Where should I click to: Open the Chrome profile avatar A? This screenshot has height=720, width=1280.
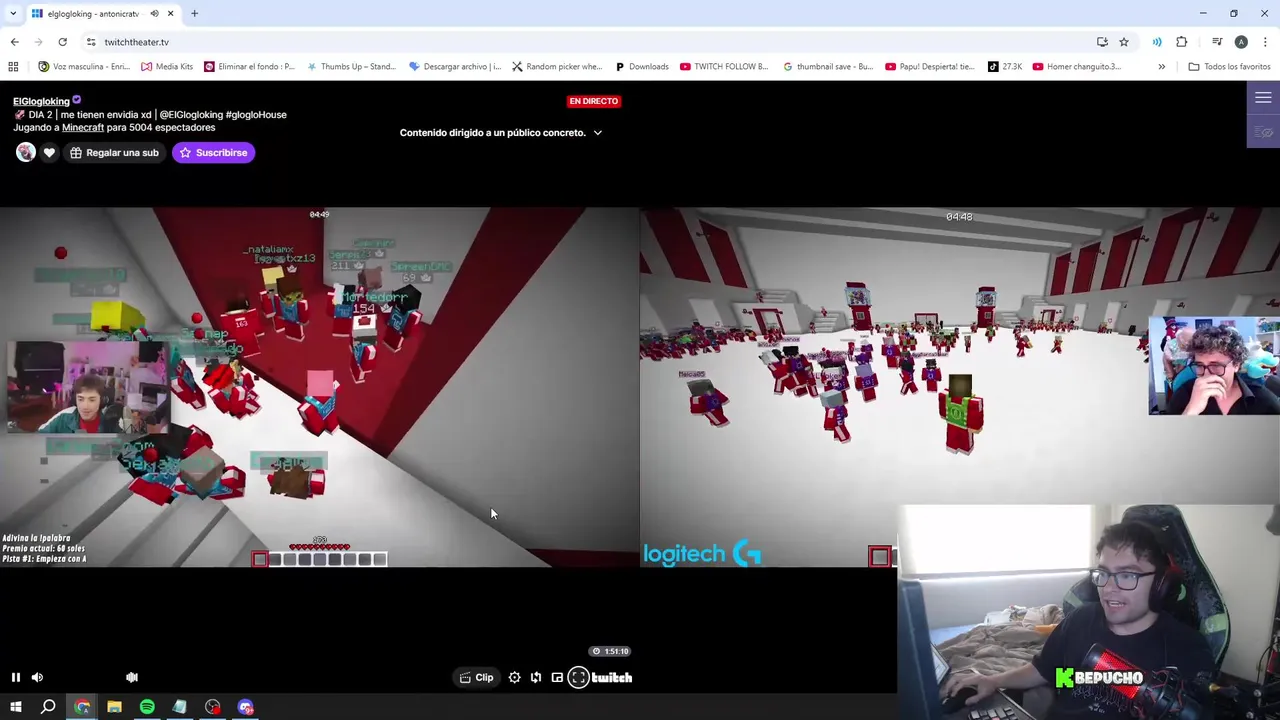pos(1241,42)
